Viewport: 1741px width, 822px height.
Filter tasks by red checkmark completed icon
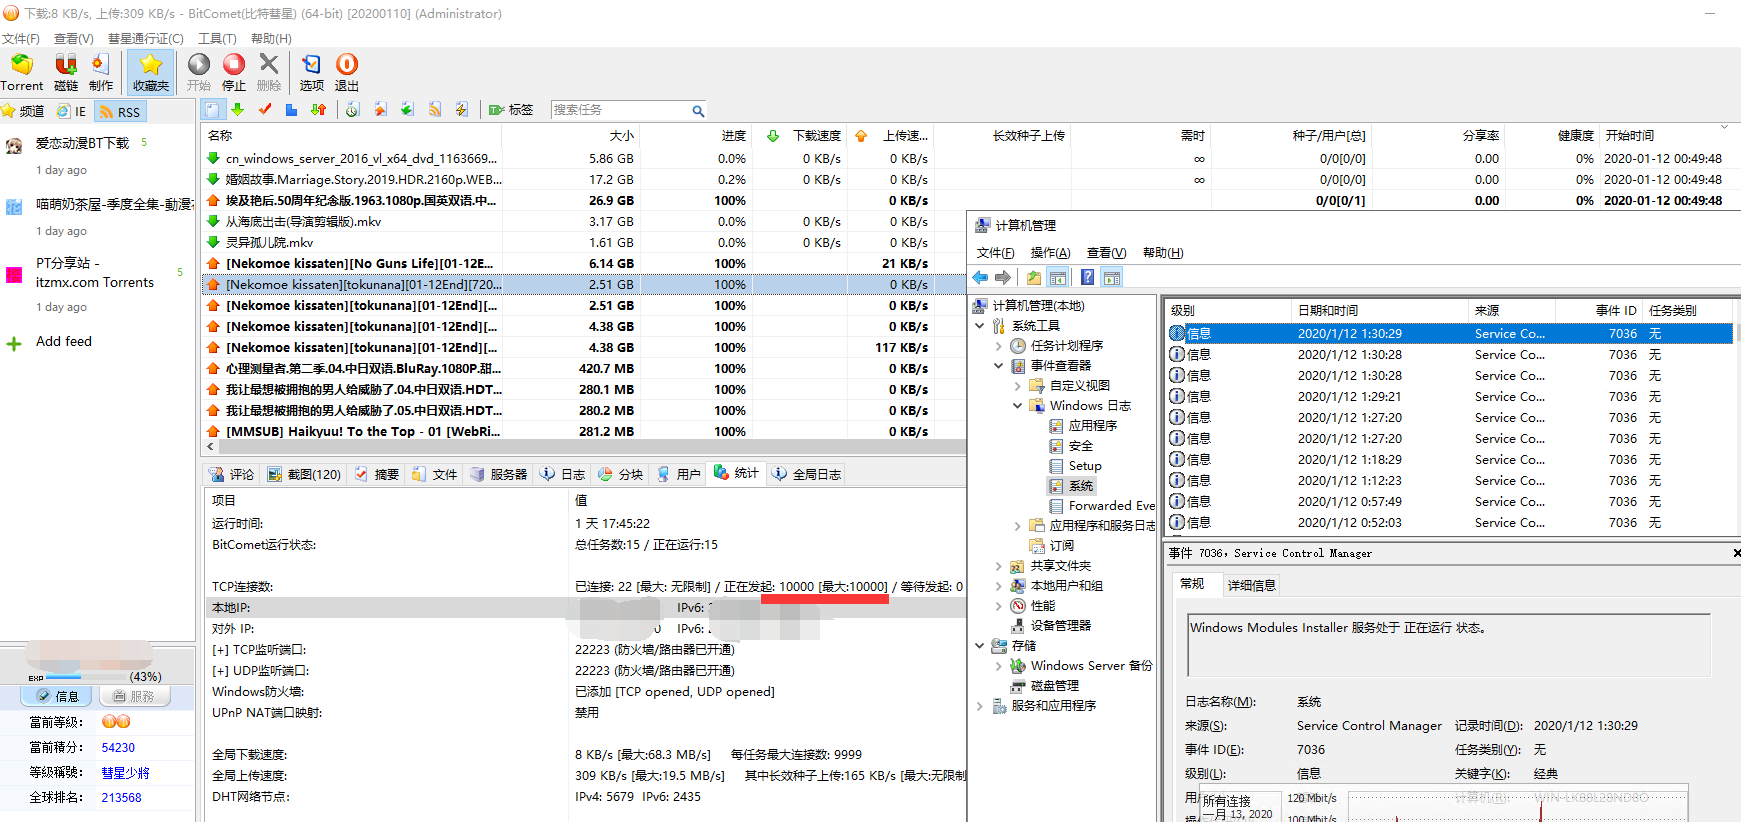(265, 109)
